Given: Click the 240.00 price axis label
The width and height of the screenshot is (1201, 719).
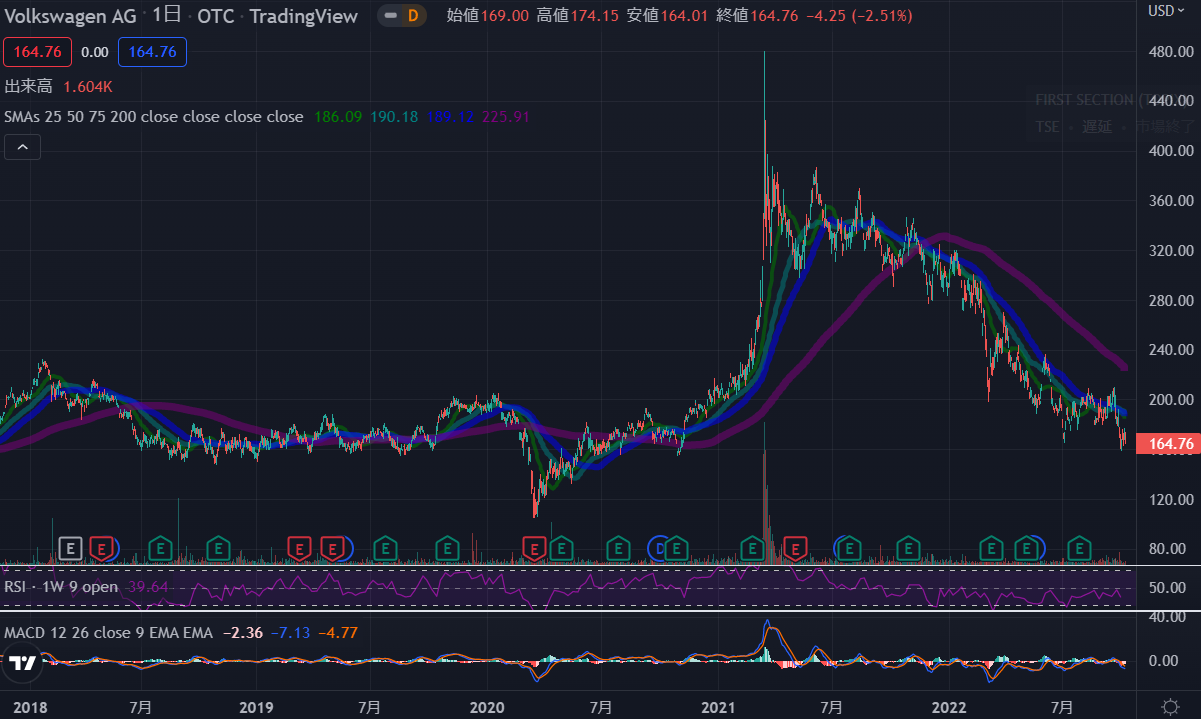Looking at the screenshot, I should 1172,350.
